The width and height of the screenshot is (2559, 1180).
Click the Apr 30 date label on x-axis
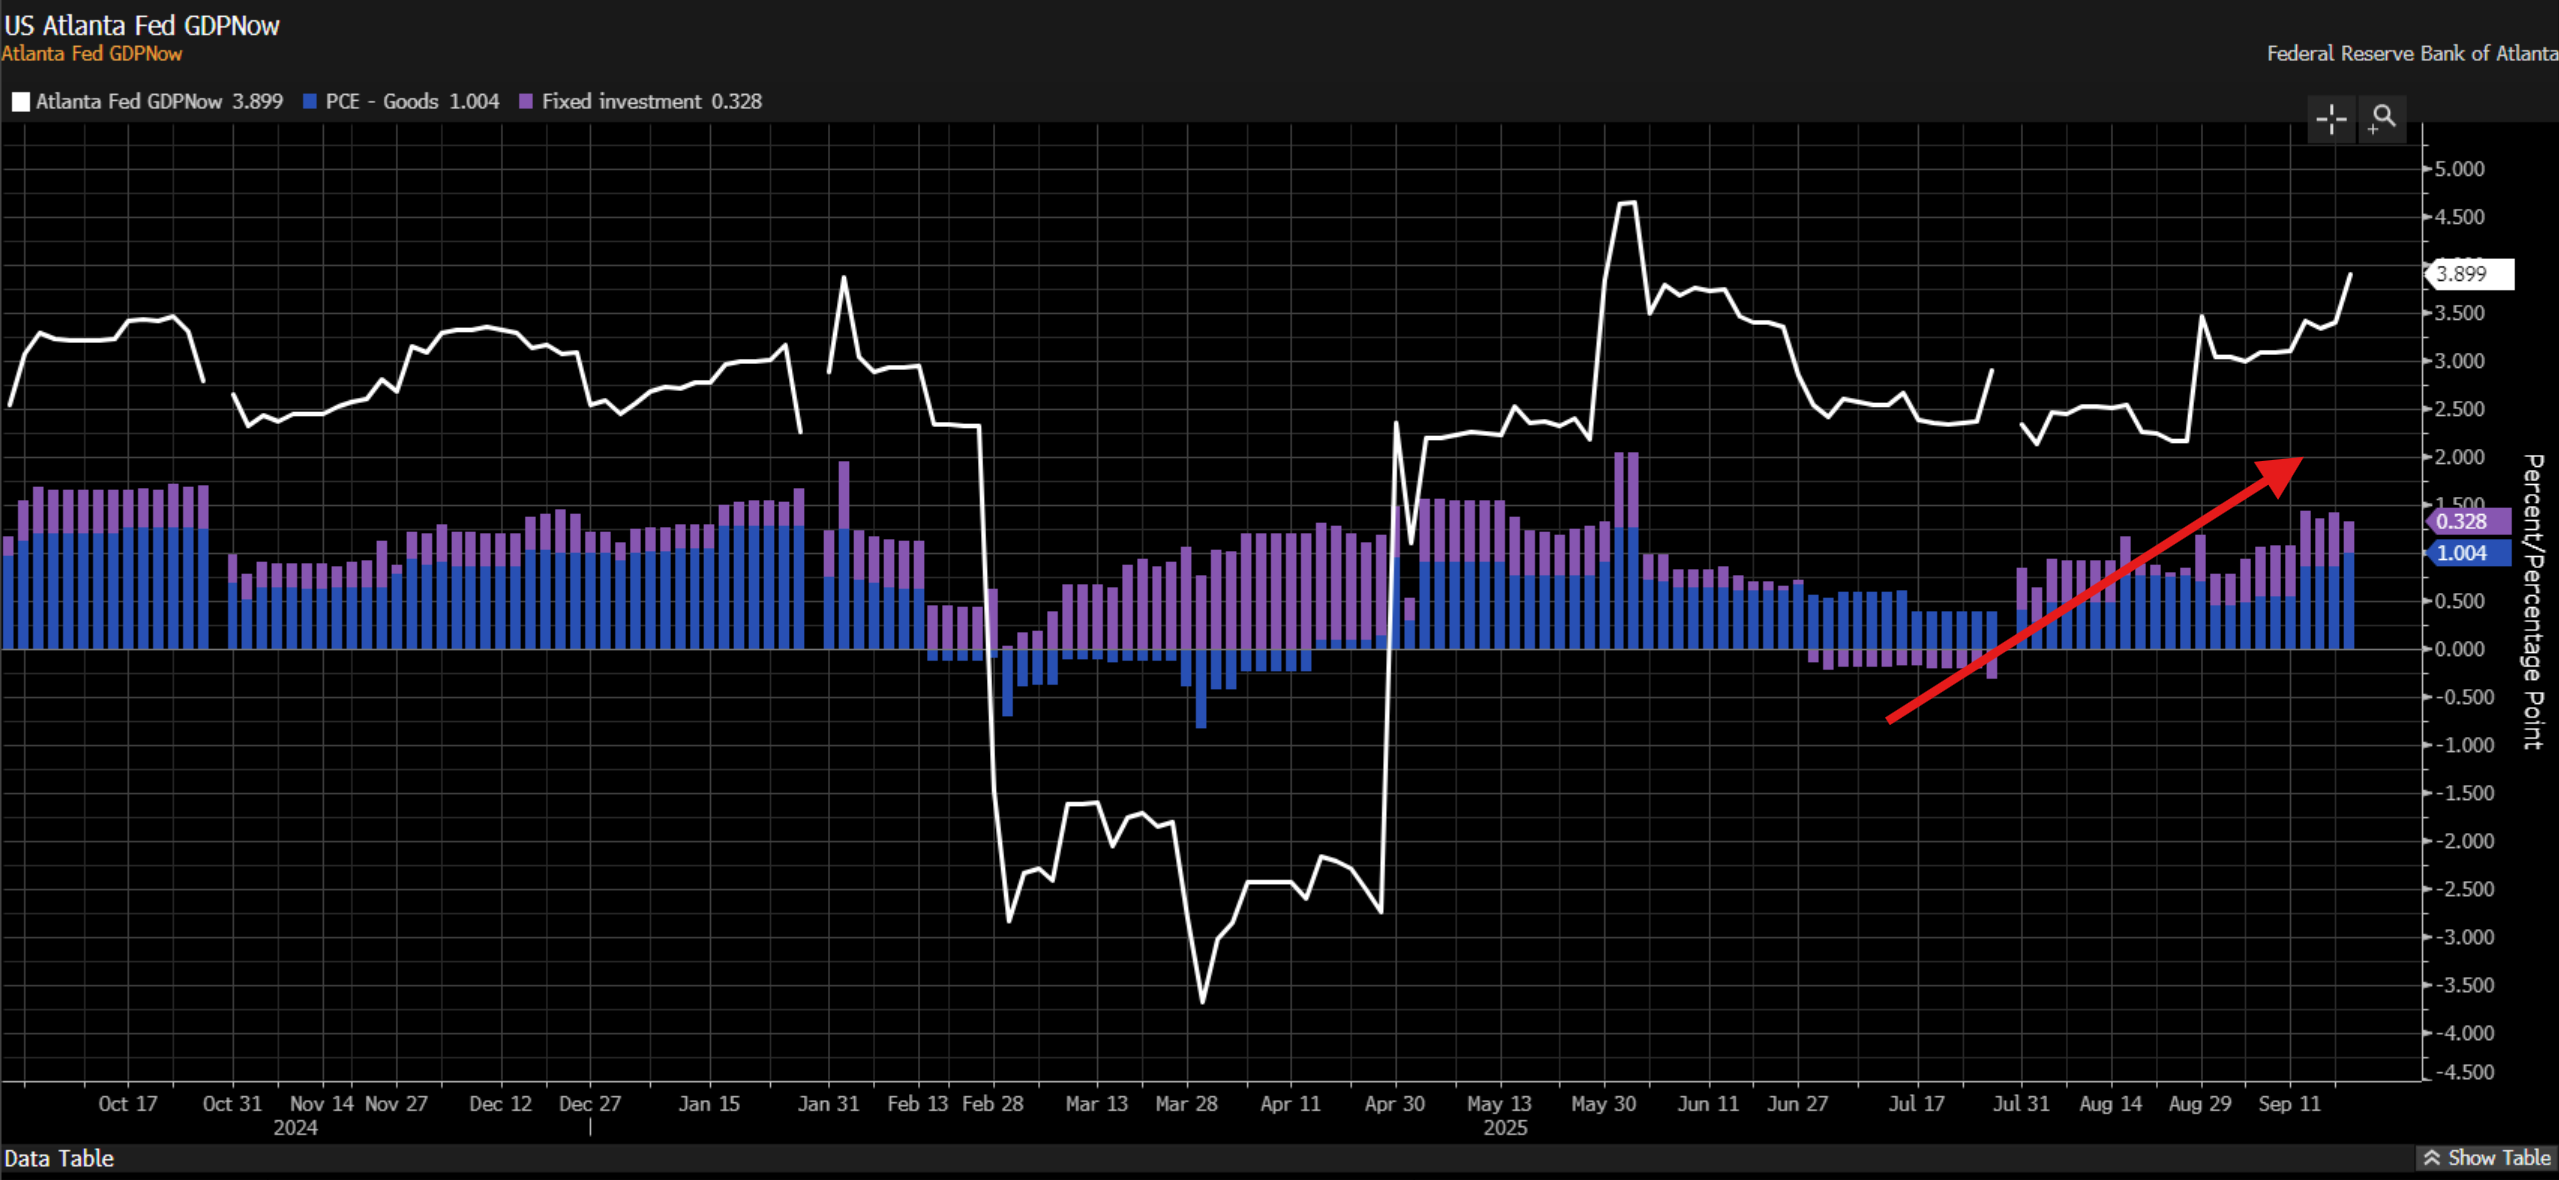click(1394, 1104)
